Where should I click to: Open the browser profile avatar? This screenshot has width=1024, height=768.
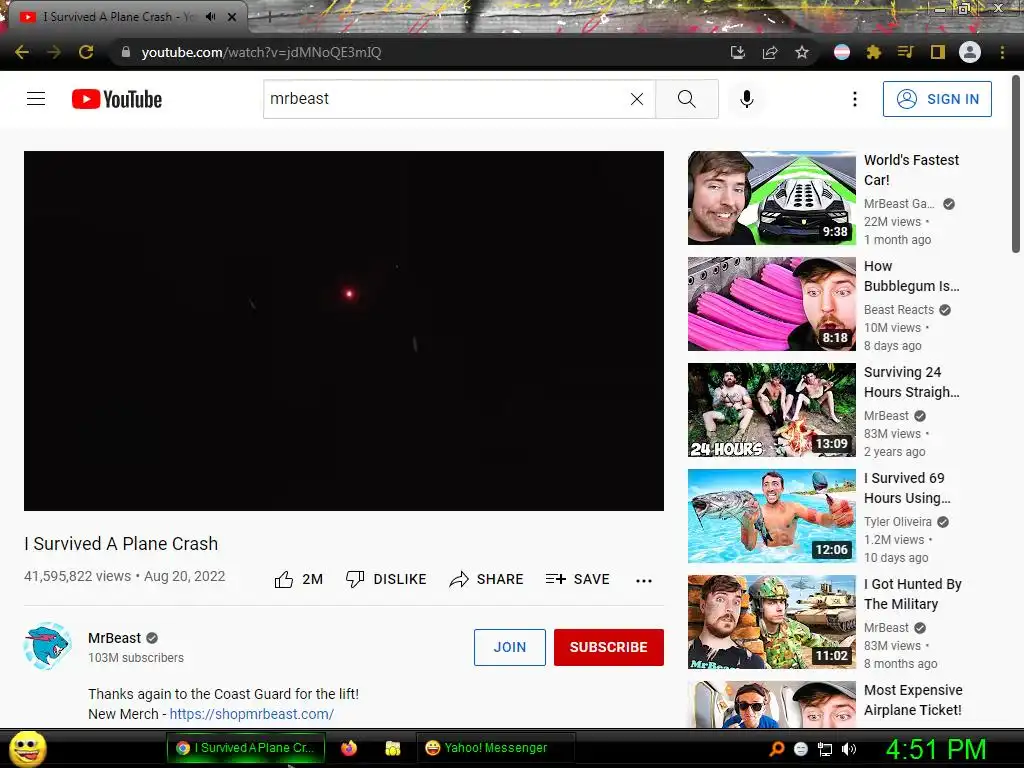[970, 52]
